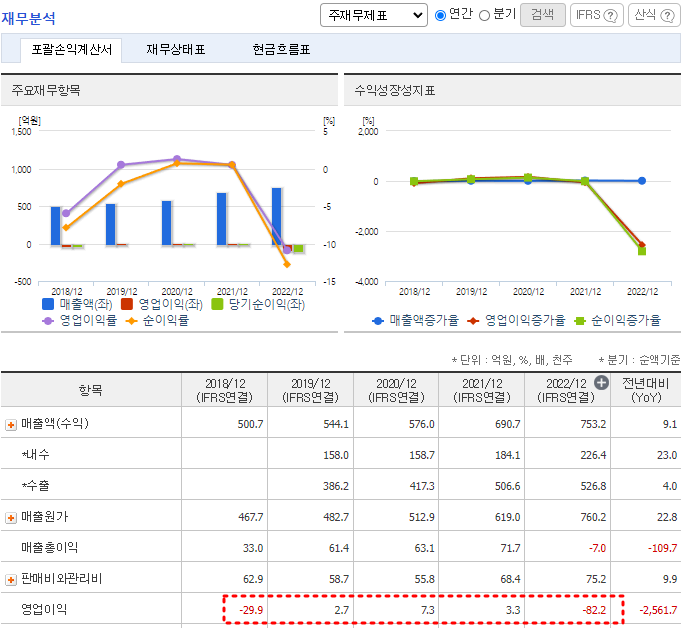Click the -109.7 YoY value
This screenshot has width=691, height=628.
pos(662,549)
